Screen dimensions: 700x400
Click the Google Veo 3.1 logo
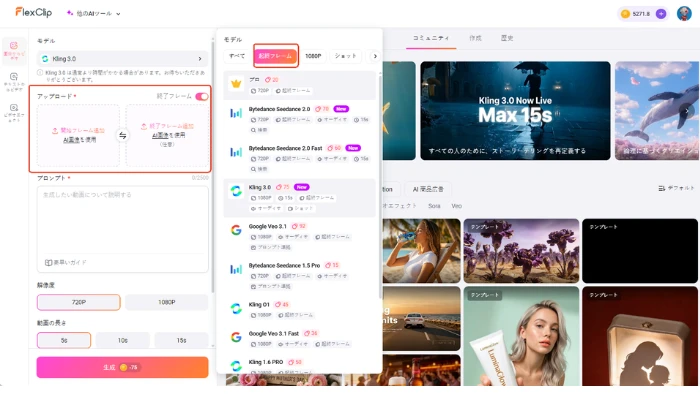(x=236, y=229)
